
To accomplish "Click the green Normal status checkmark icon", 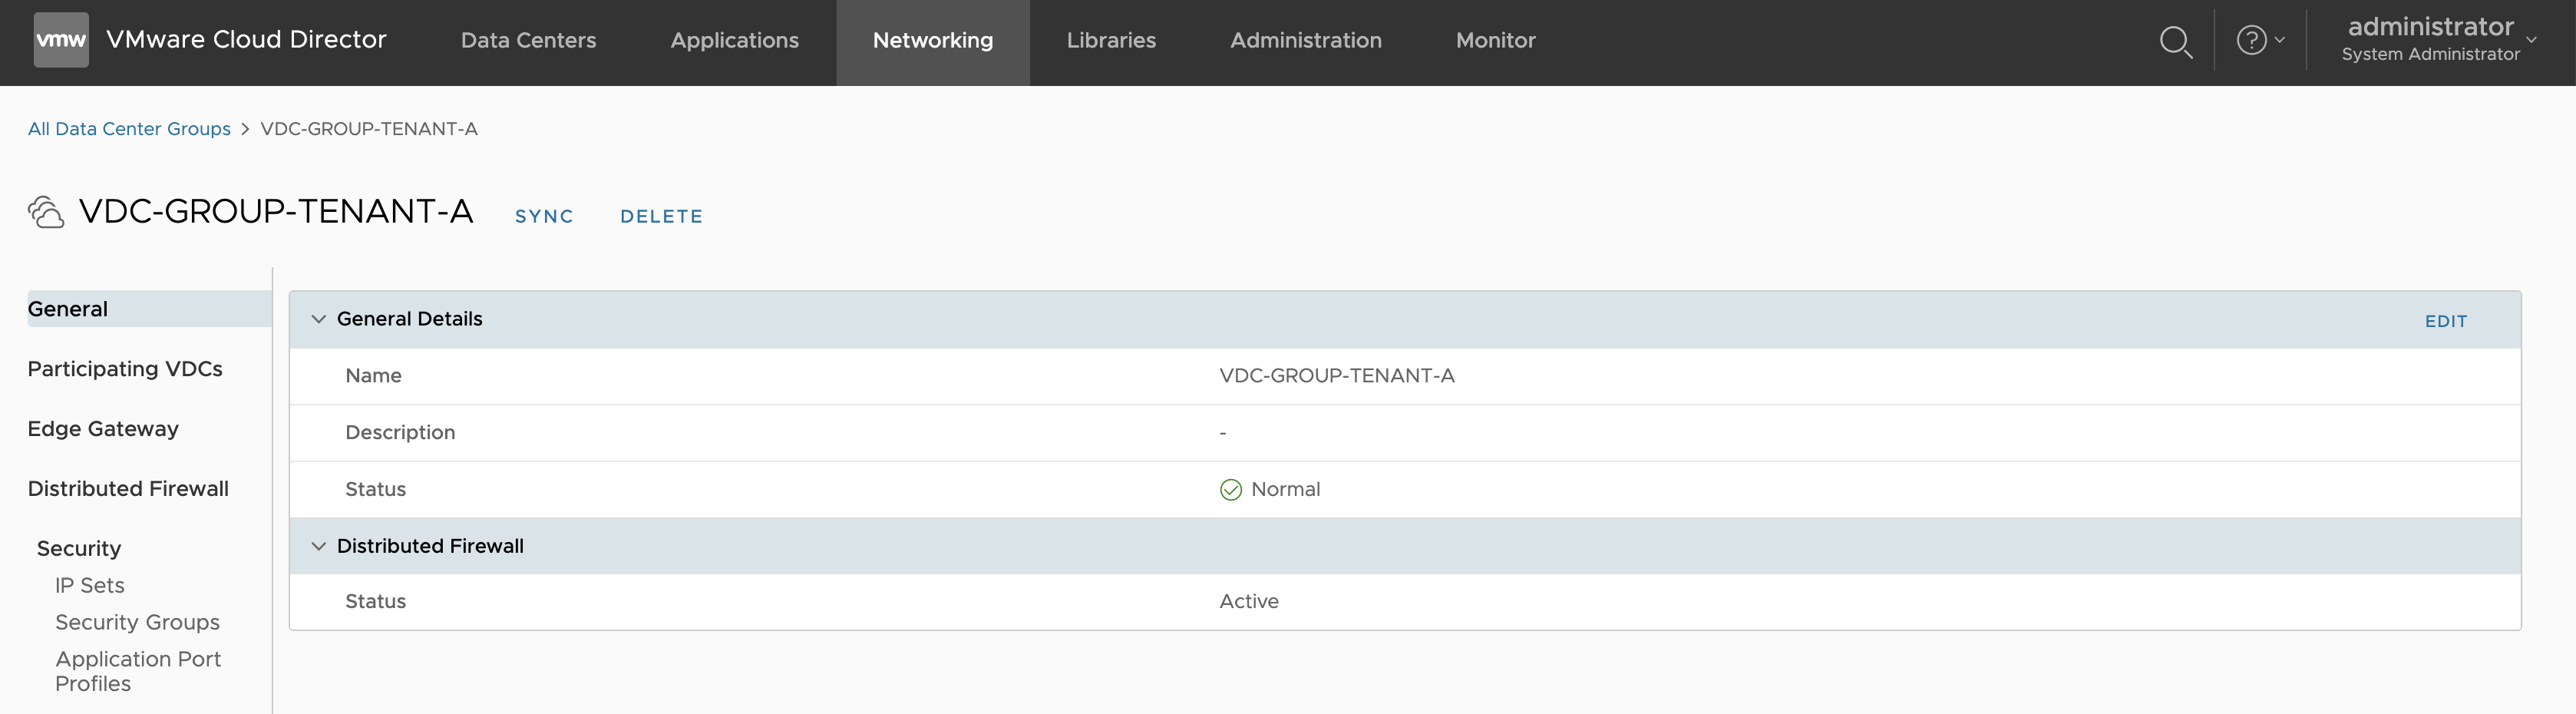I will pos(1230,489).
